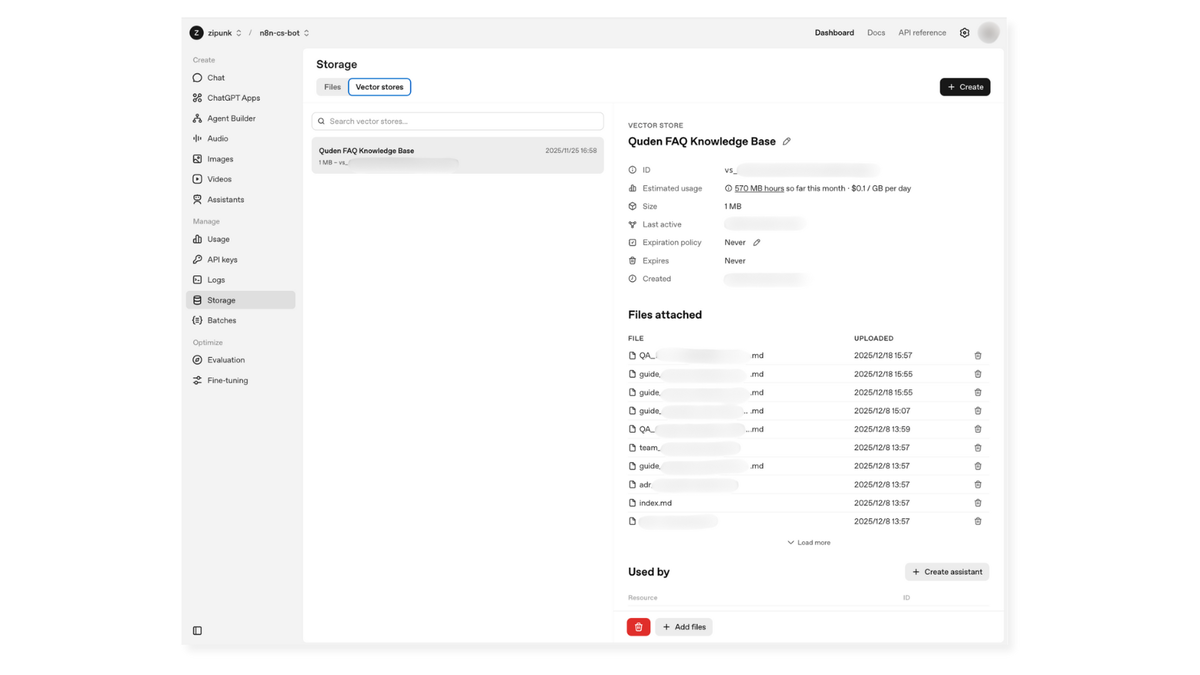Screen dimensions: 1200x675
Task: Select the Vector stores tab
Action: pyautogui.click(x=380, y=87)
